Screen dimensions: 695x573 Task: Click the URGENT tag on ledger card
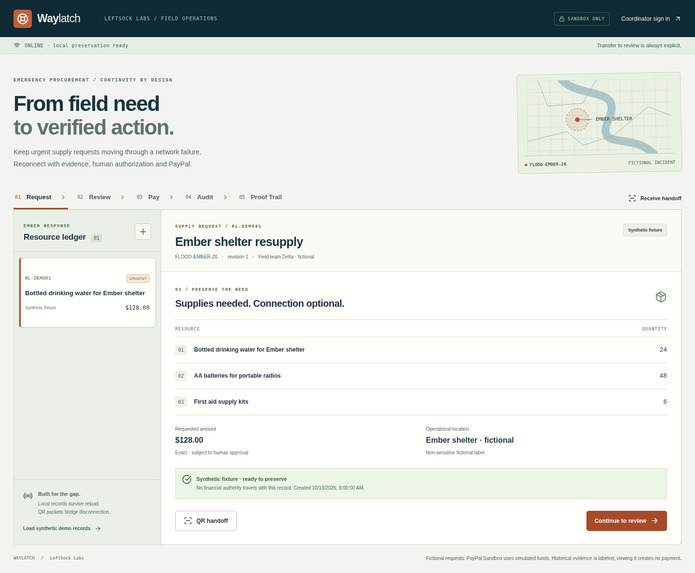point(138,278)
